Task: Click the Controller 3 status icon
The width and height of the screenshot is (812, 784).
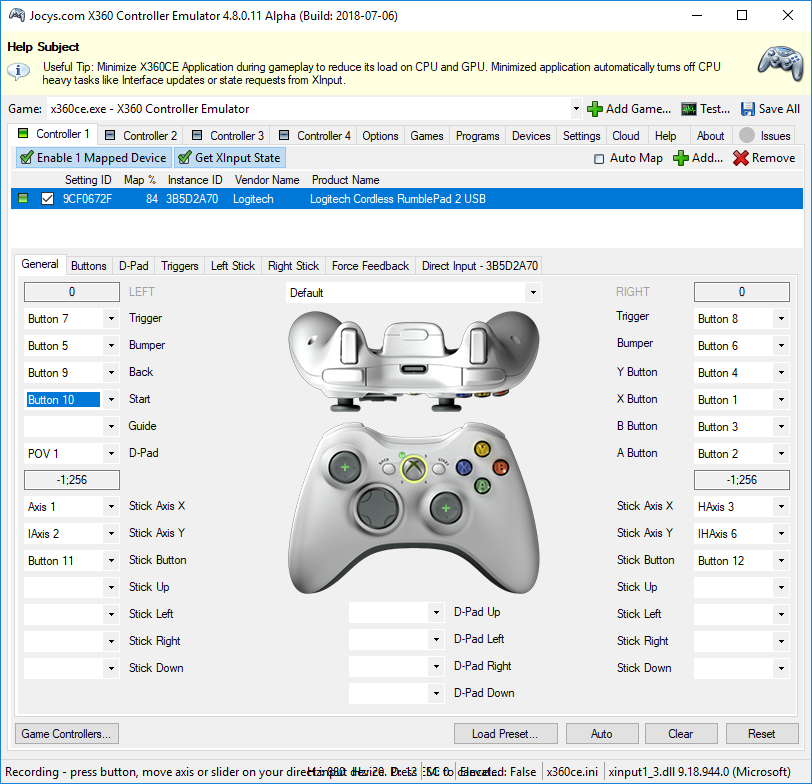Action: click(x=197, y=135)
